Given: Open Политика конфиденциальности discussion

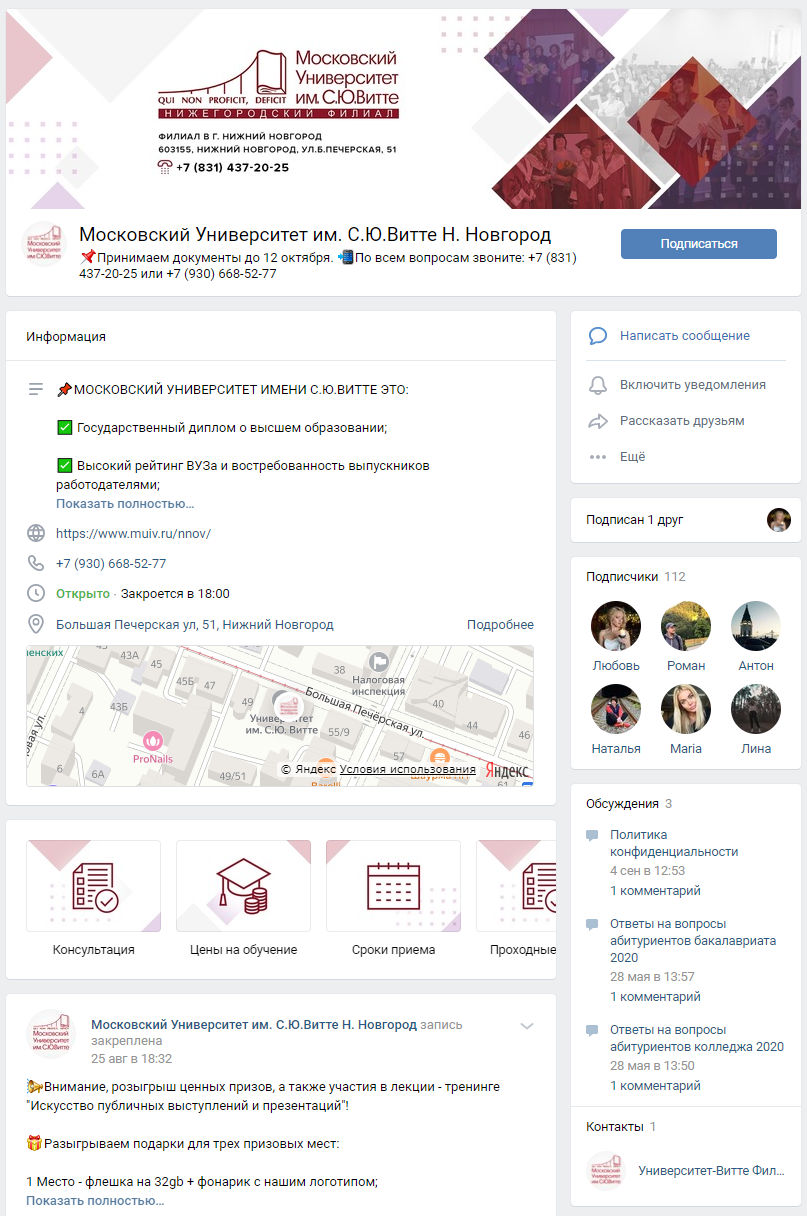Looking at the screenshot, I should coord(674,843).
